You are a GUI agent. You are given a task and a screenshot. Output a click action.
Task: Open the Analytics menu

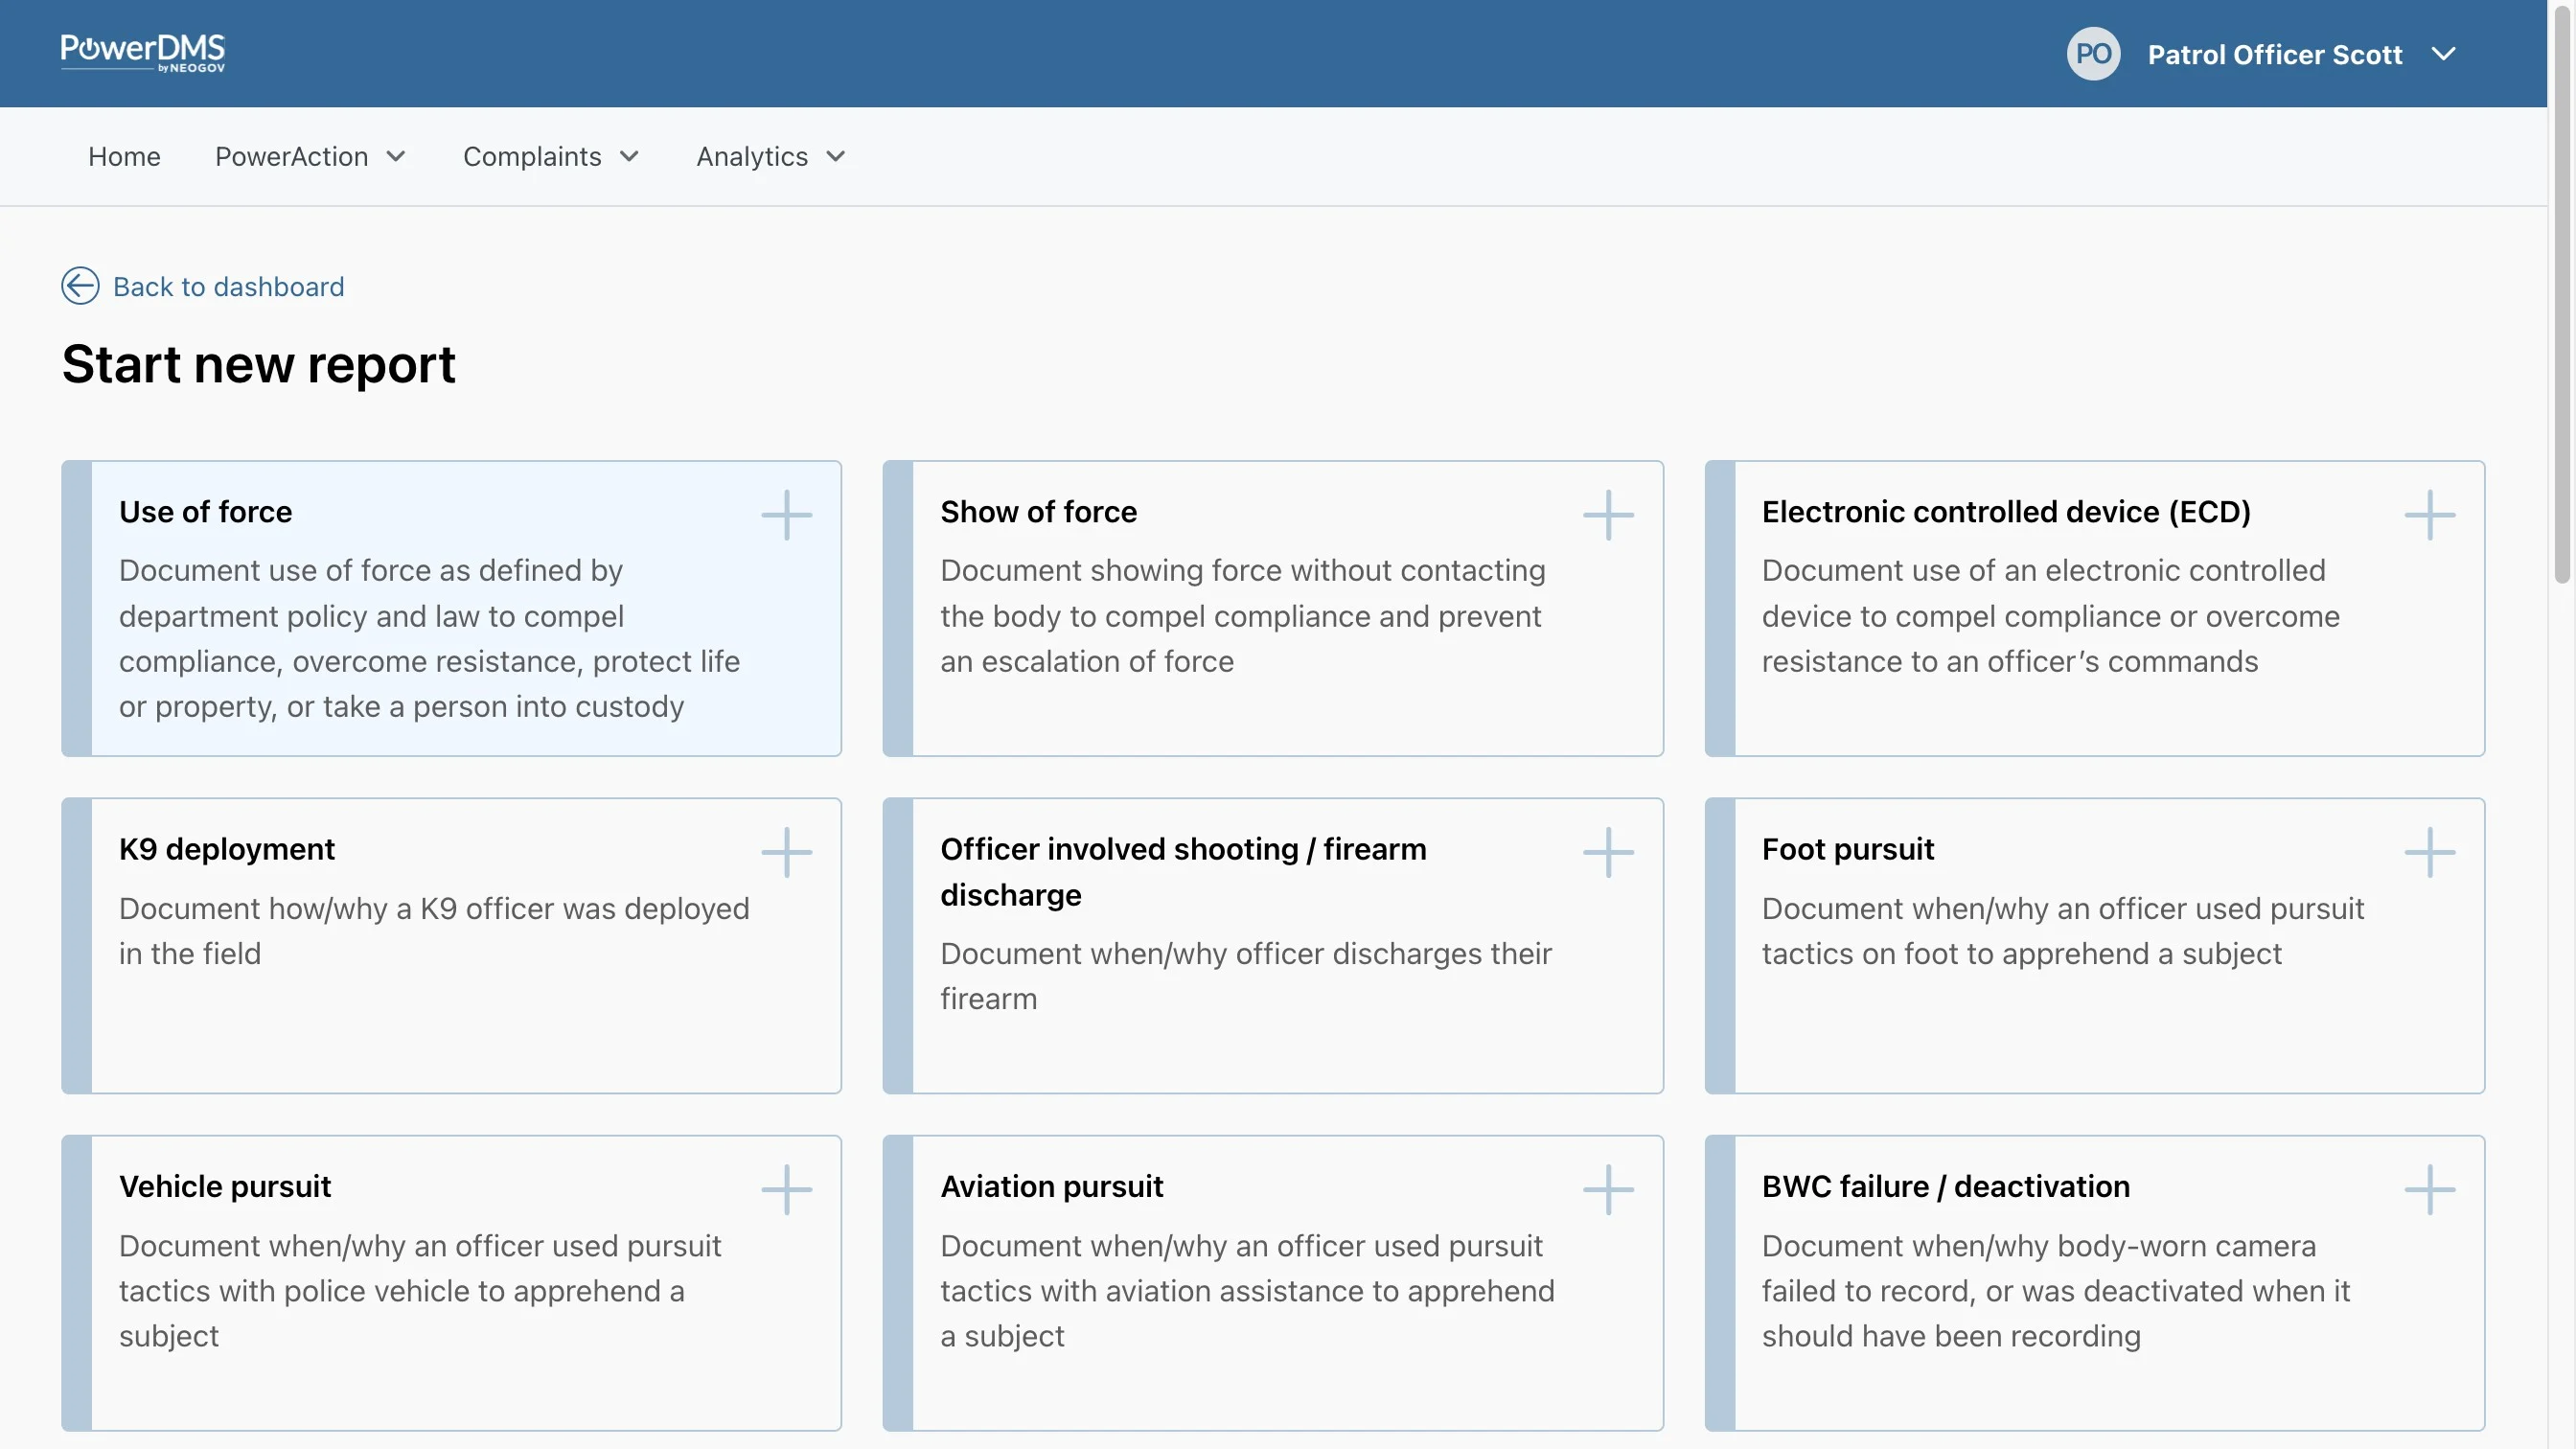point(771,157)
